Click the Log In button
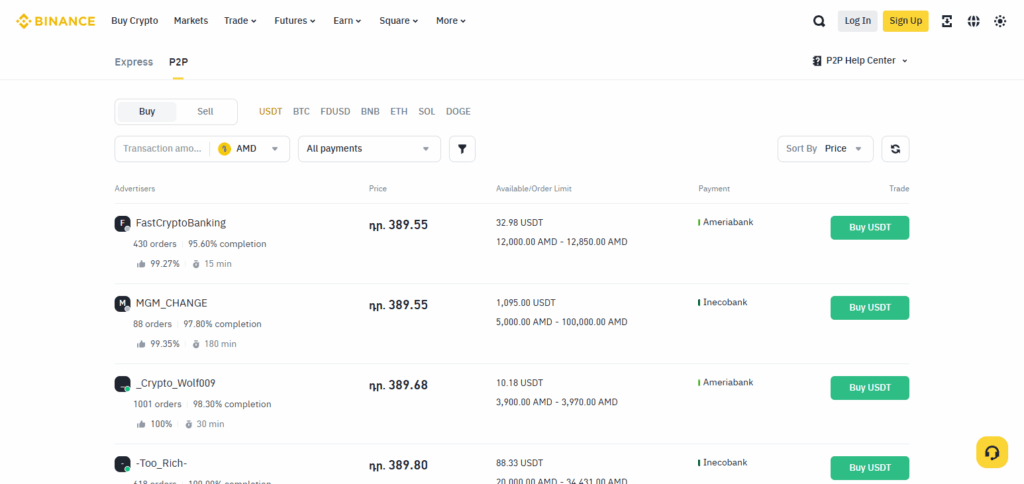 [x=857, y=21]
